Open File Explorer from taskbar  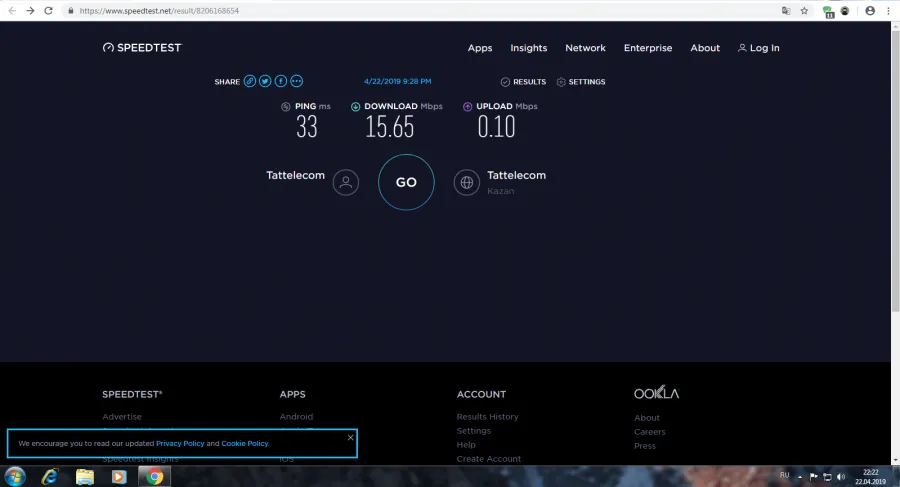tap(84, 477)
